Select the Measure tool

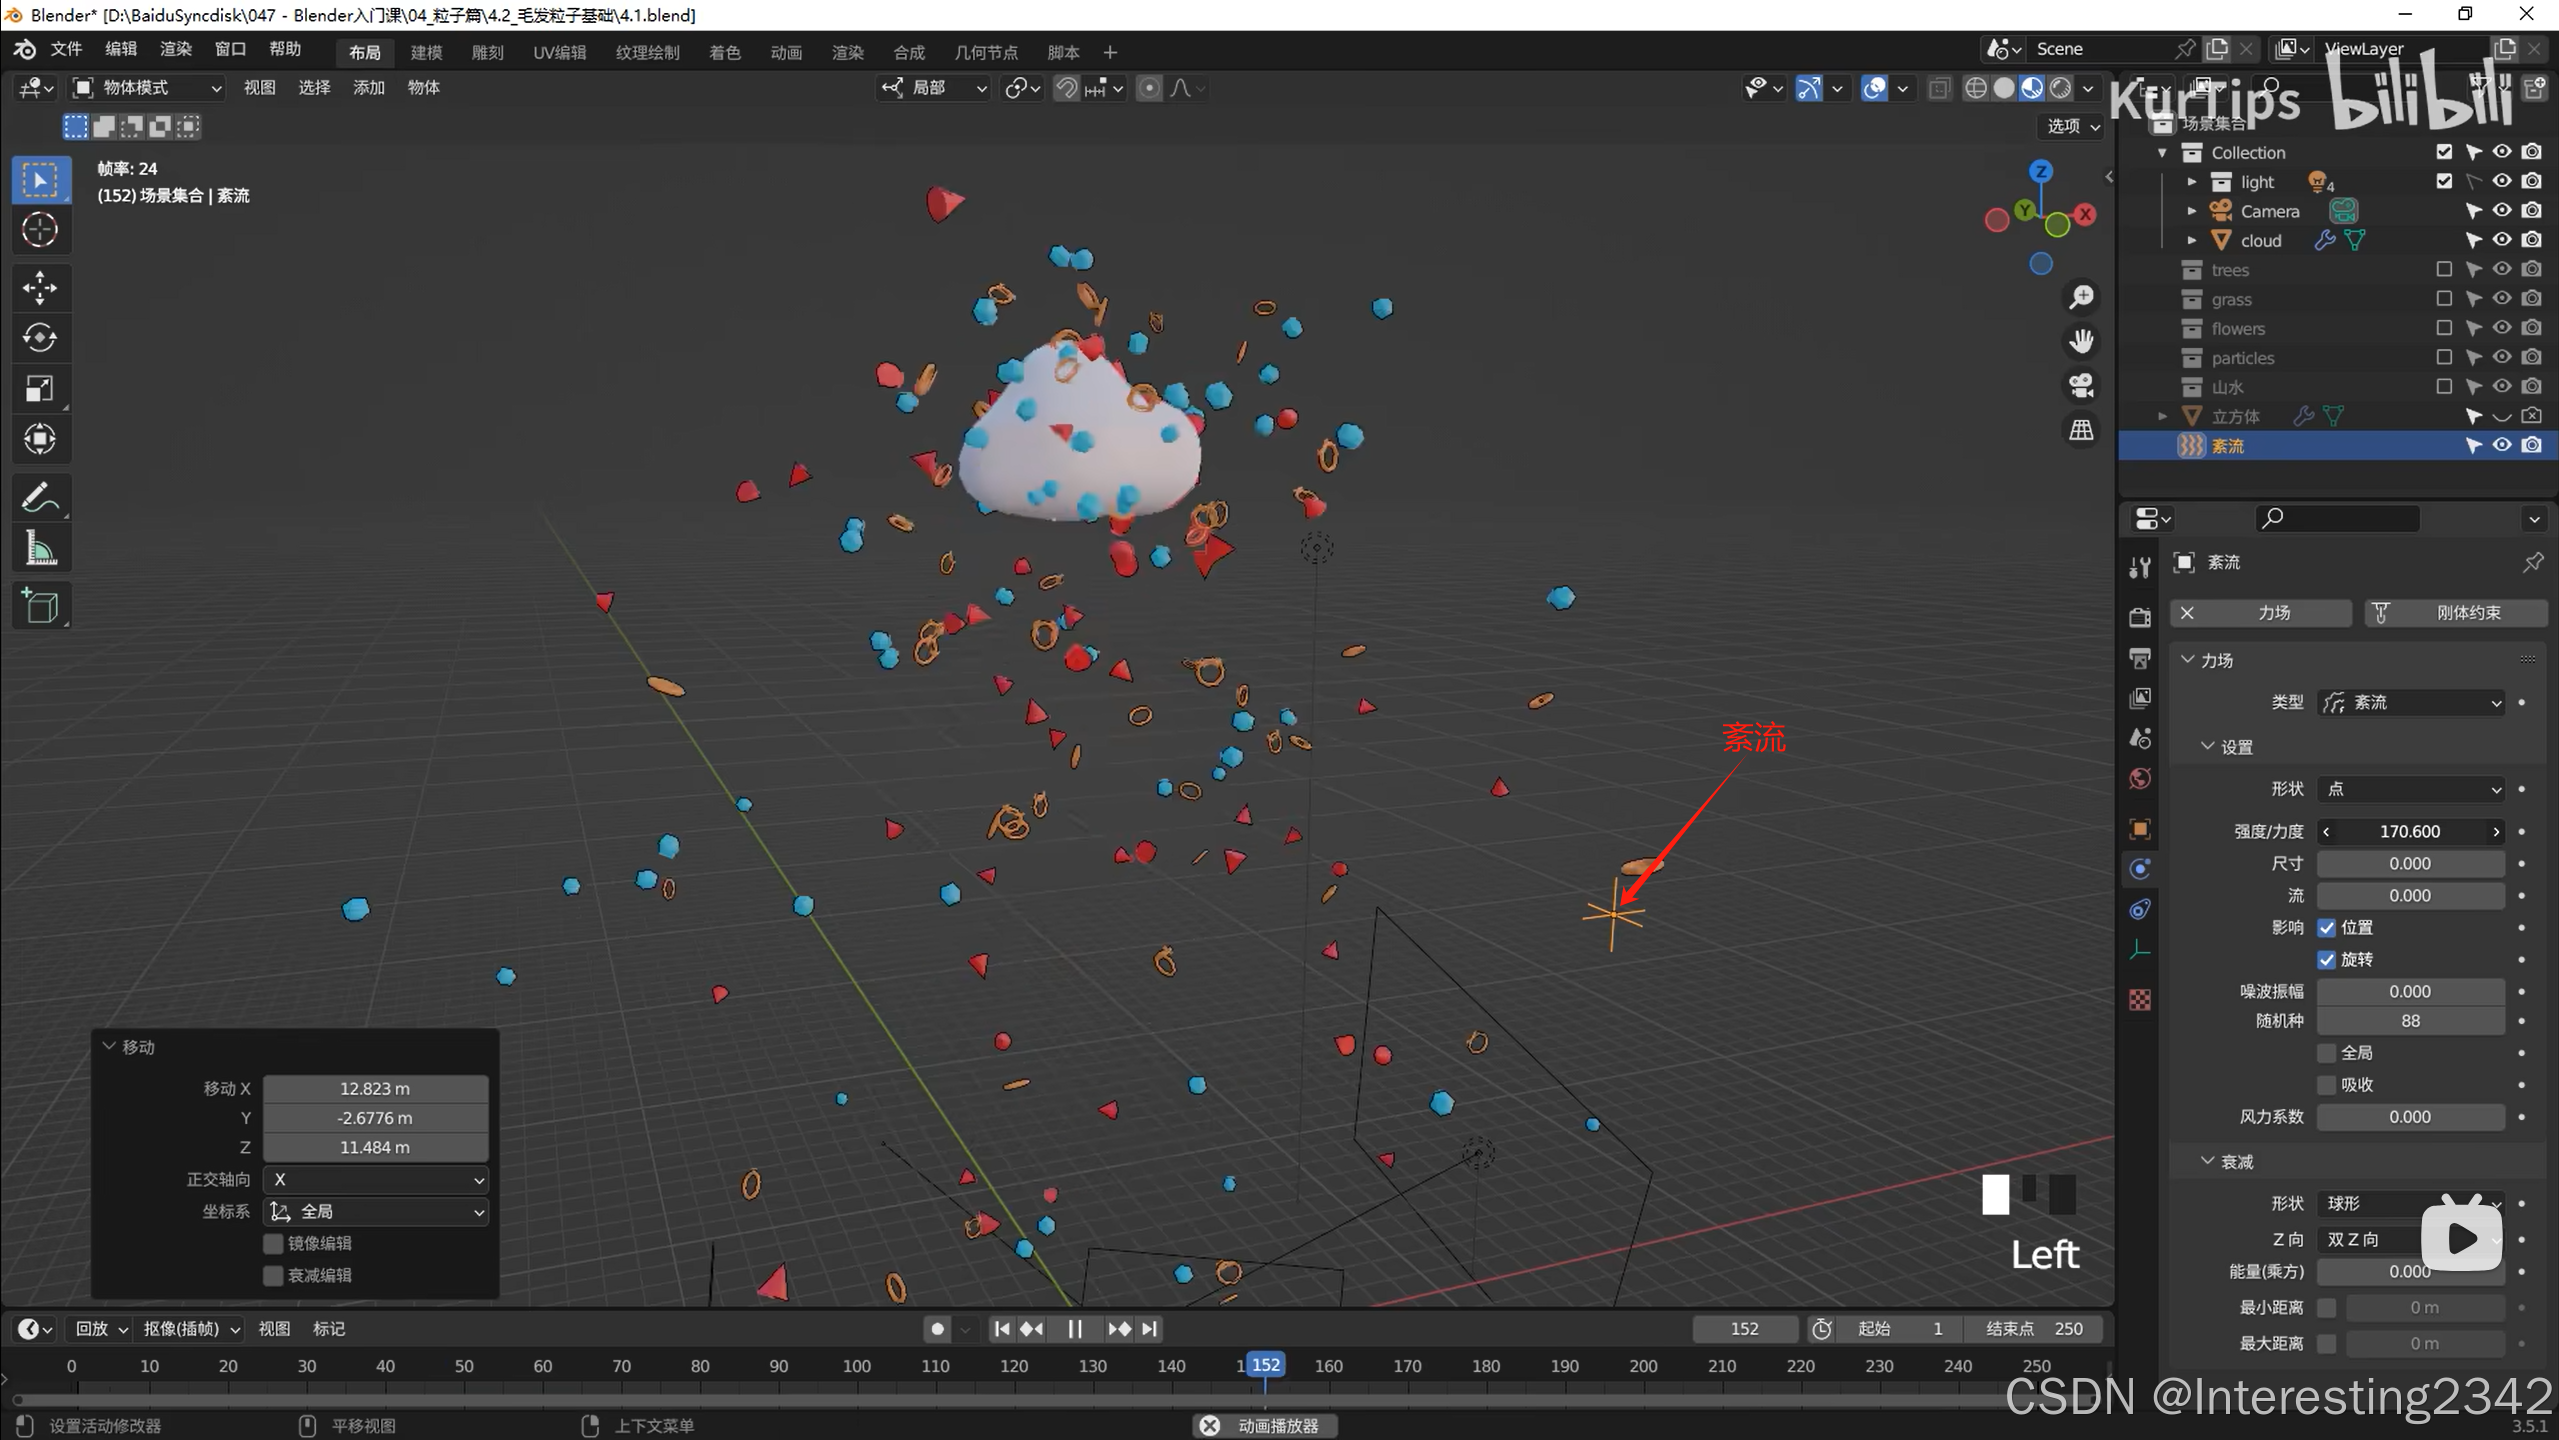point(40,548)
